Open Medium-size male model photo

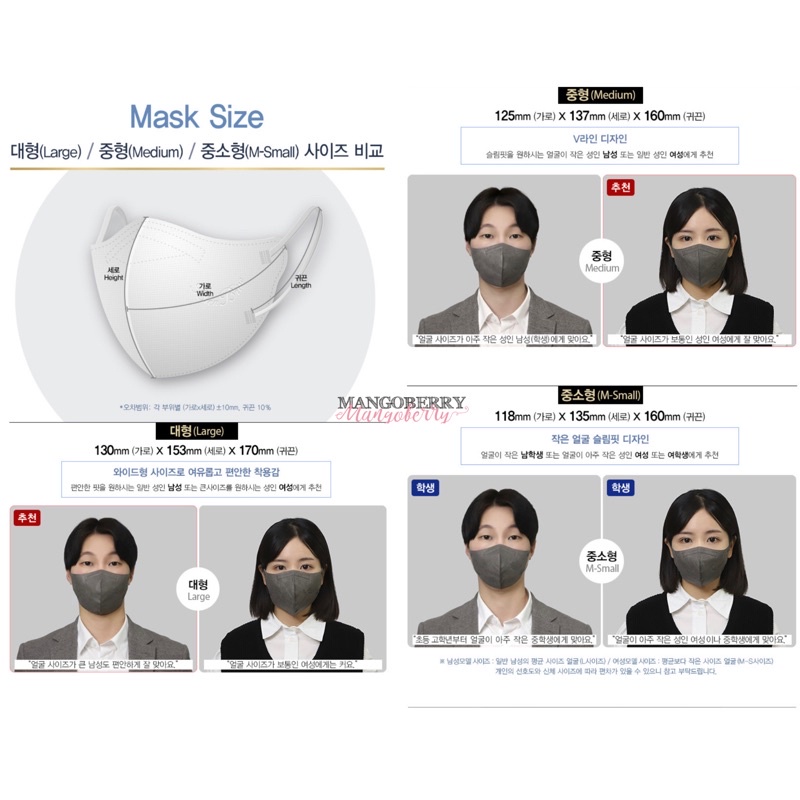point(504,261)
